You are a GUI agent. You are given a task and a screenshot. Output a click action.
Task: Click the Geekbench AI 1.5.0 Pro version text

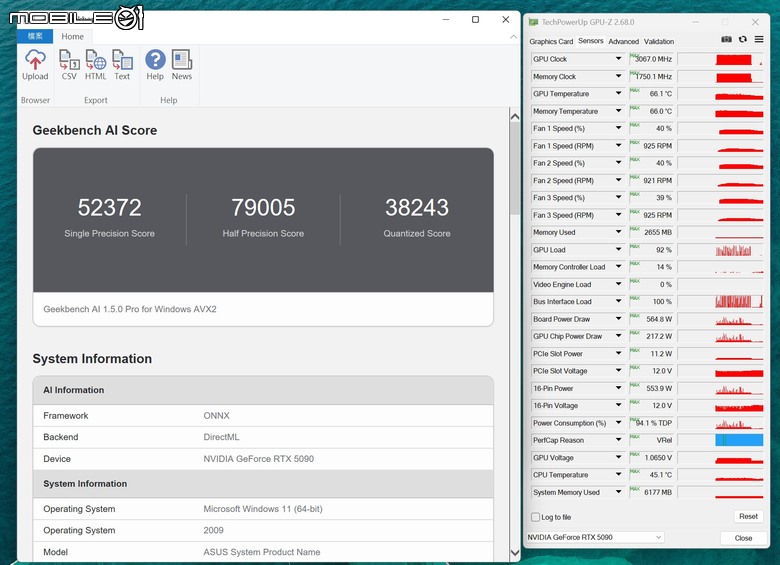[x=130, y=309]
